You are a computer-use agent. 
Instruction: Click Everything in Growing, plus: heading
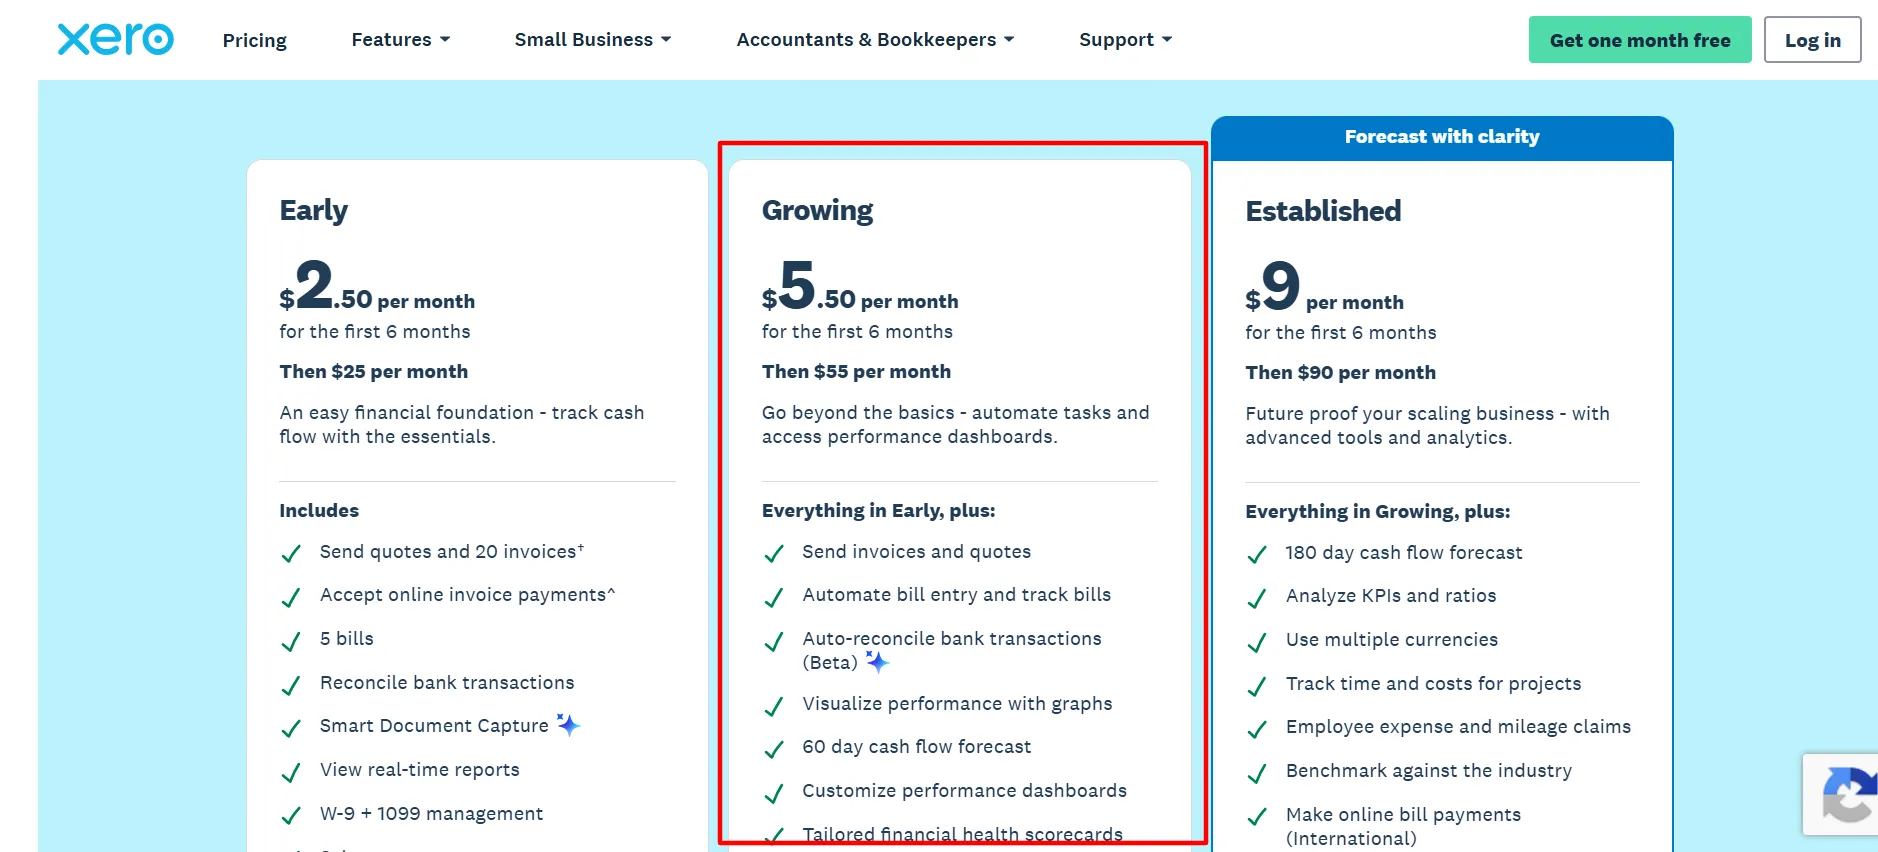(x=1377, y=512)
